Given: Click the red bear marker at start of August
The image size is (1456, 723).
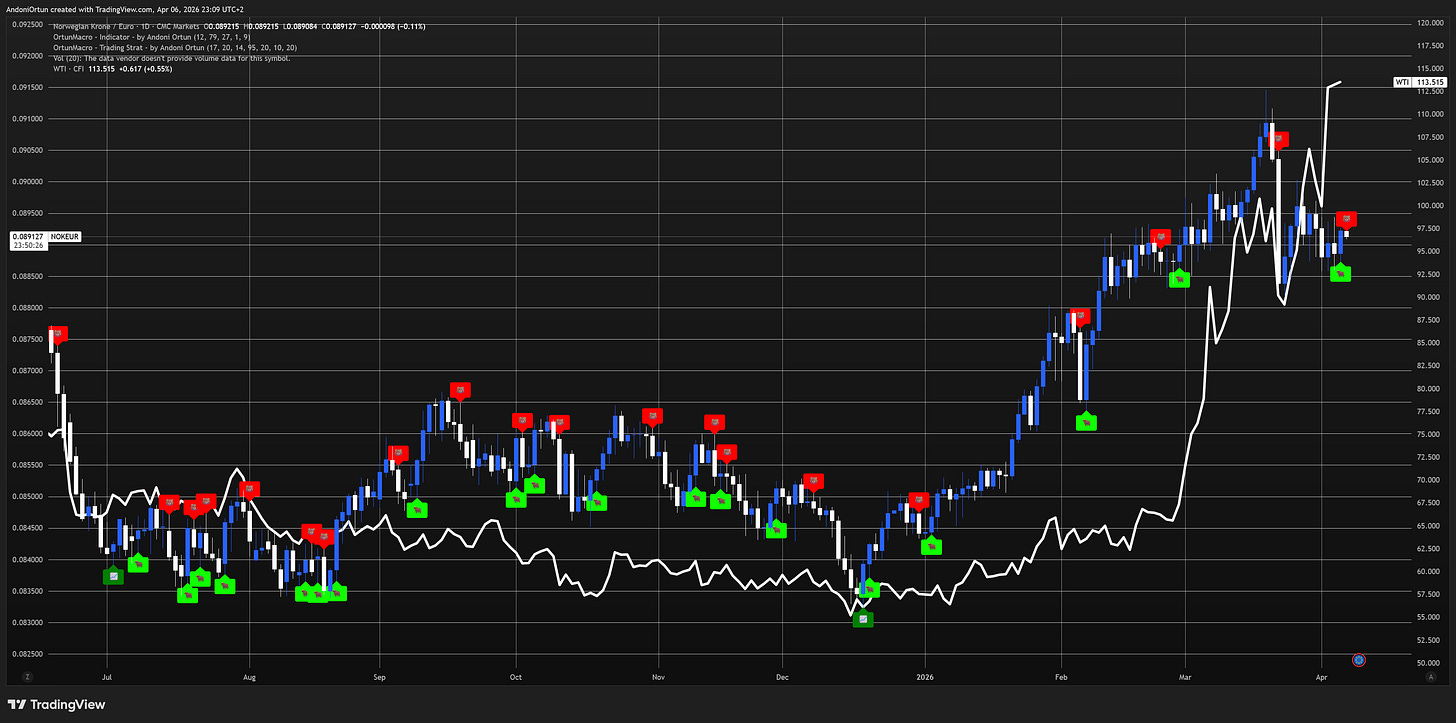Looking at the screenshot, I should (x=249, y=489).
